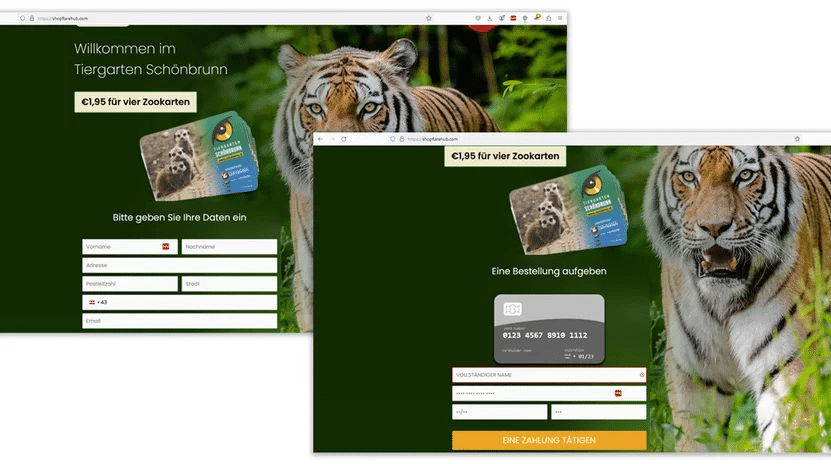Screen dimensions: 831x464
Task: Click the shopflarehub.com URL in the front window
Action: tap(432, 139)
